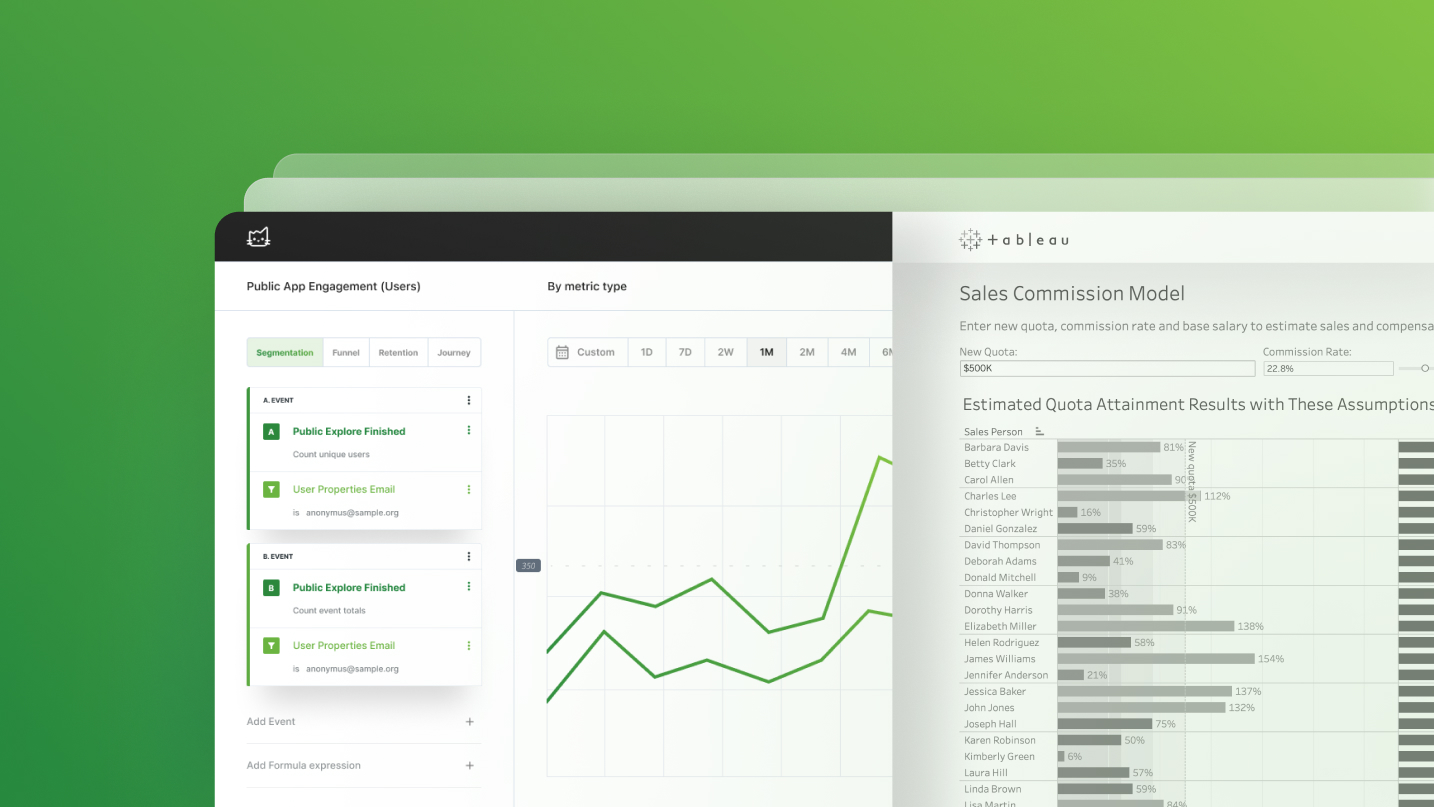
Task: Open options for first Public Explore Finished
Action: (468, 431)
